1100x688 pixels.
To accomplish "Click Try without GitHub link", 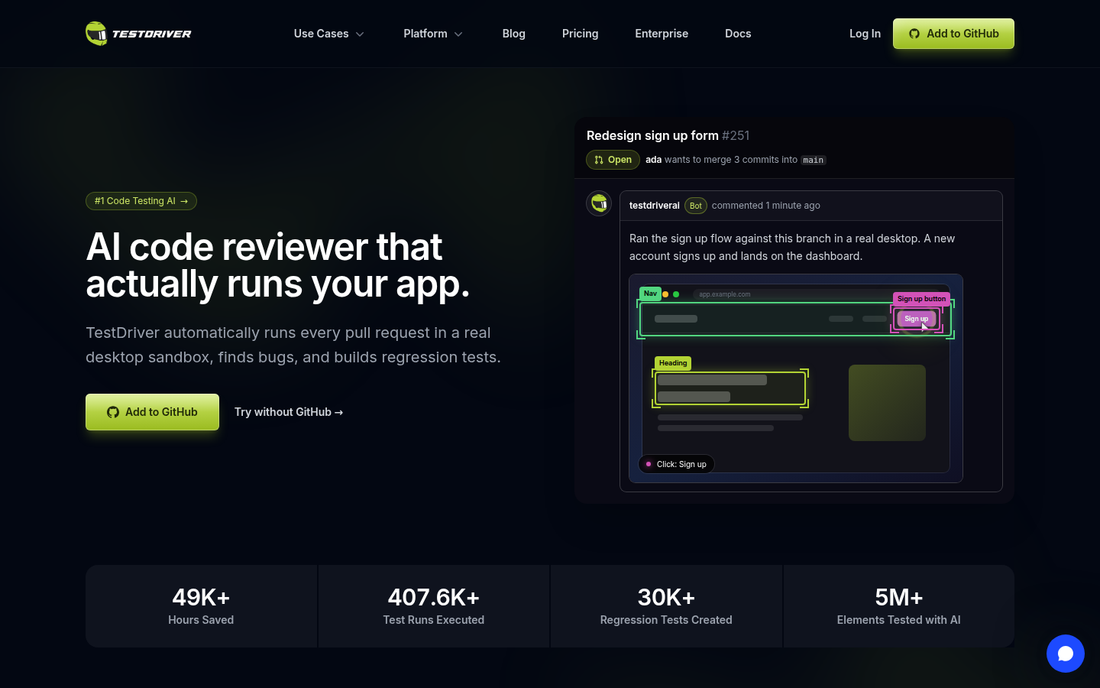I will 288,412.
